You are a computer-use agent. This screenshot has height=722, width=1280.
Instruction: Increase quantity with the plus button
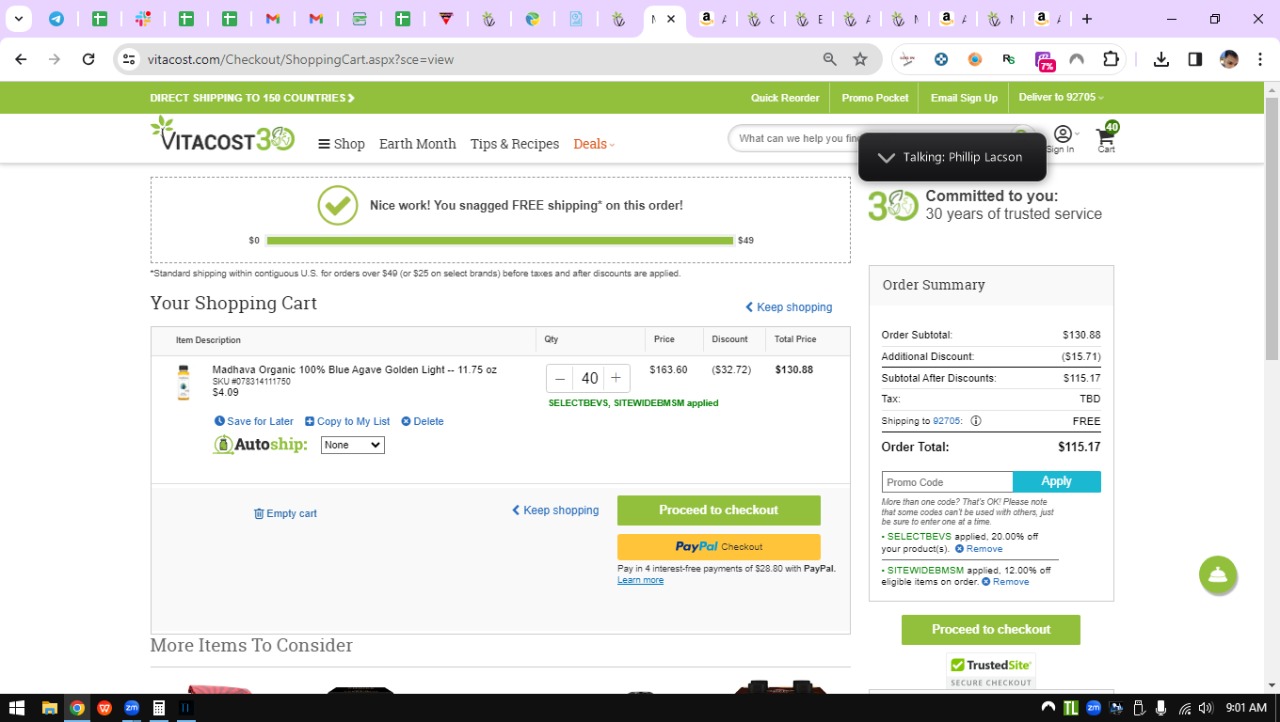[x=616, y=378]
